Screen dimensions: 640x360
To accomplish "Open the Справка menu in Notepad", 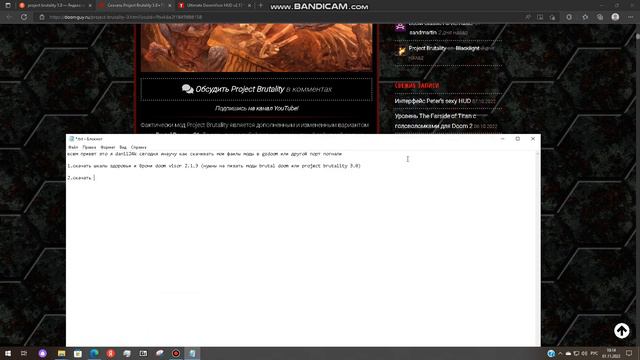I will (x=138, y=147).
